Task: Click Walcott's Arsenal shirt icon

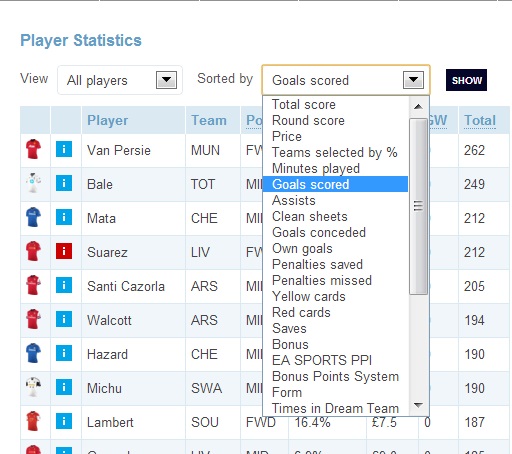Action: click(33, 319)
